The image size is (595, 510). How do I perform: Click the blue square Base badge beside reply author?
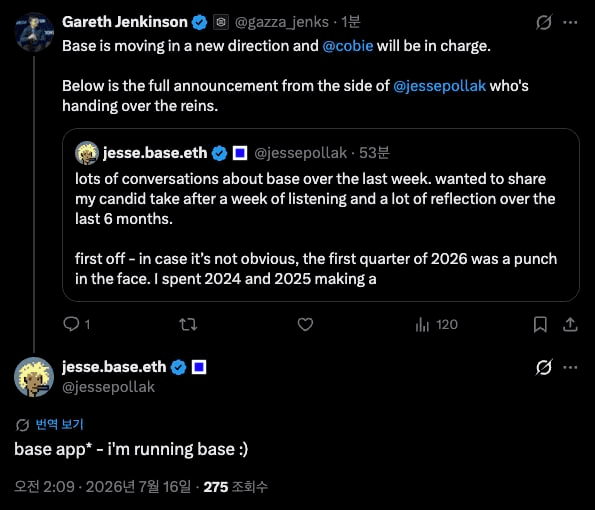199,367
